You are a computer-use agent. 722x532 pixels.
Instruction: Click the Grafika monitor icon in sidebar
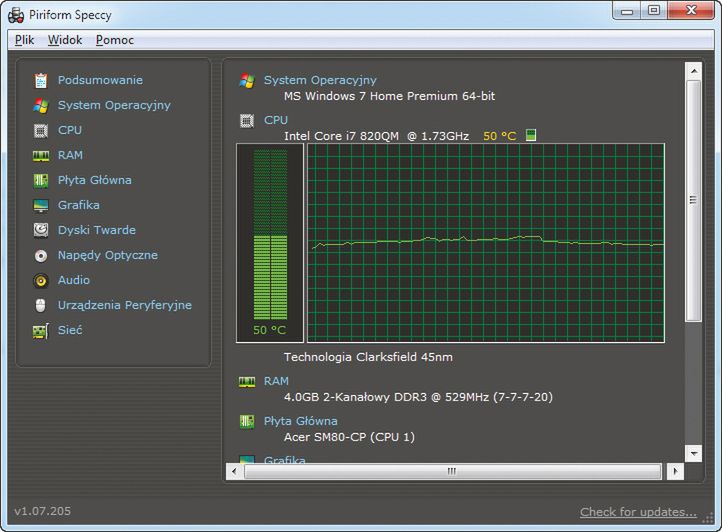click(x=40, y=205)
